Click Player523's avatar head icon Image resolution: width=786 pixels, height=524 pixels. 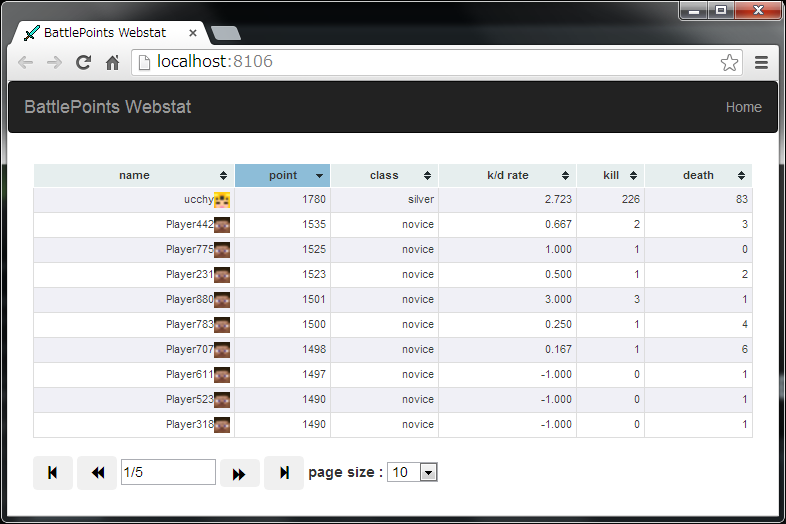pyautogui.click(x=222, y=400)
